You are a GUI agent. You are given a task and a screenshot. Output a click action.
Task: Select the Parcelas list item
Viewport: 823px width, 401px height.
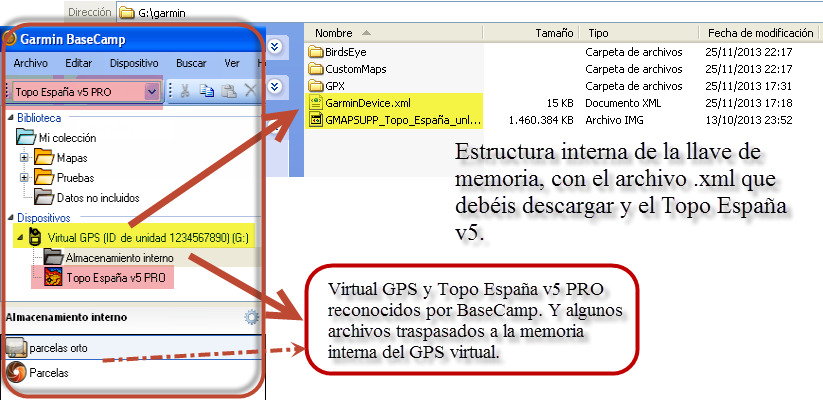(49, 373)
